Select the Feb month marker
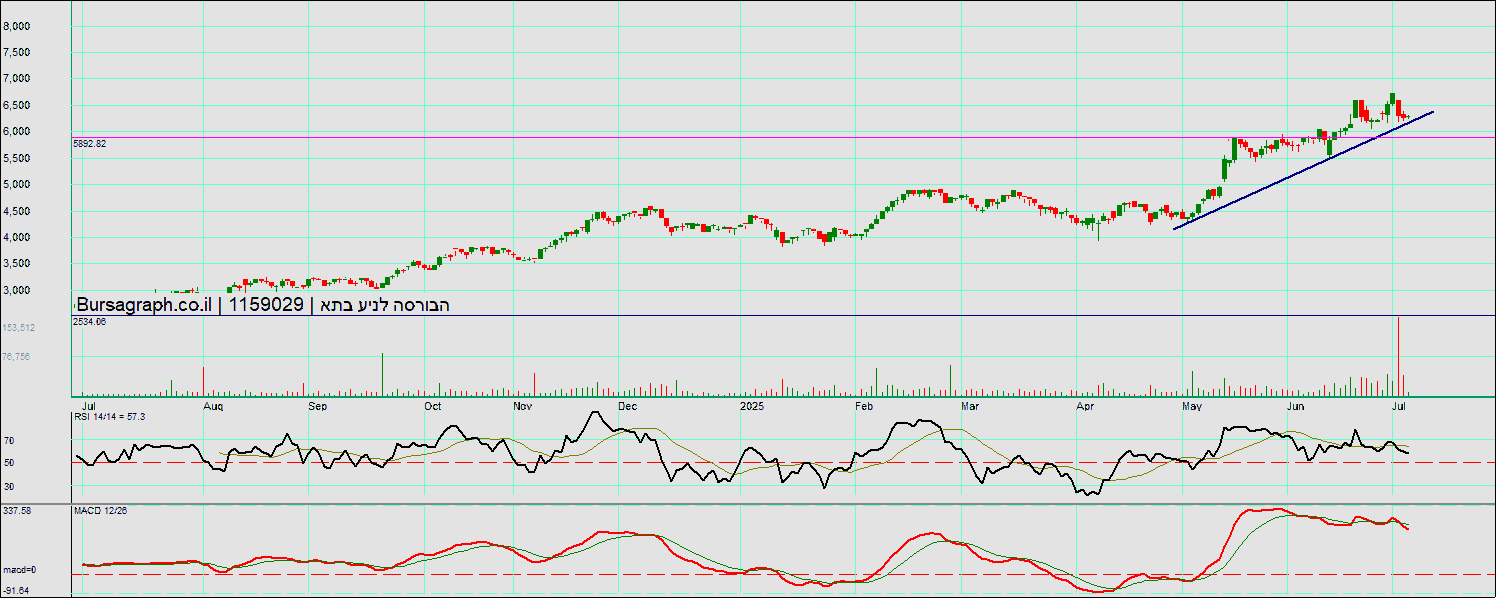Screen dimensions: 1496x598 tap(865, 407)
